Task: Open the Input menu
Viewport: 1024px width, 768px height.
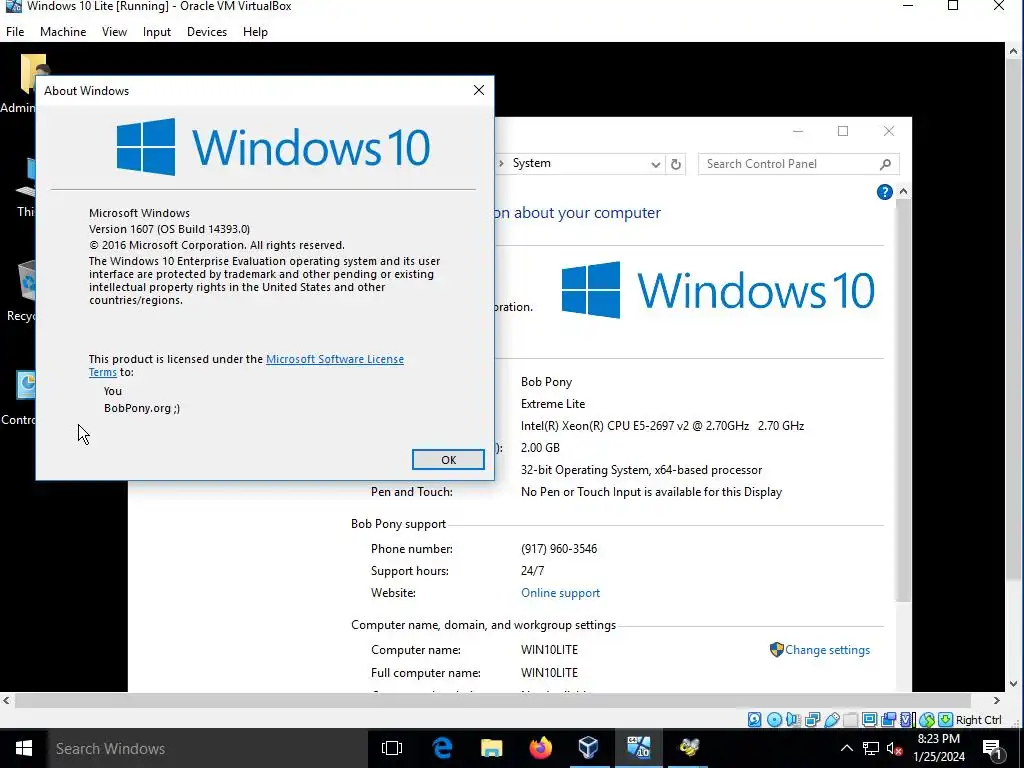Action: 157,32
